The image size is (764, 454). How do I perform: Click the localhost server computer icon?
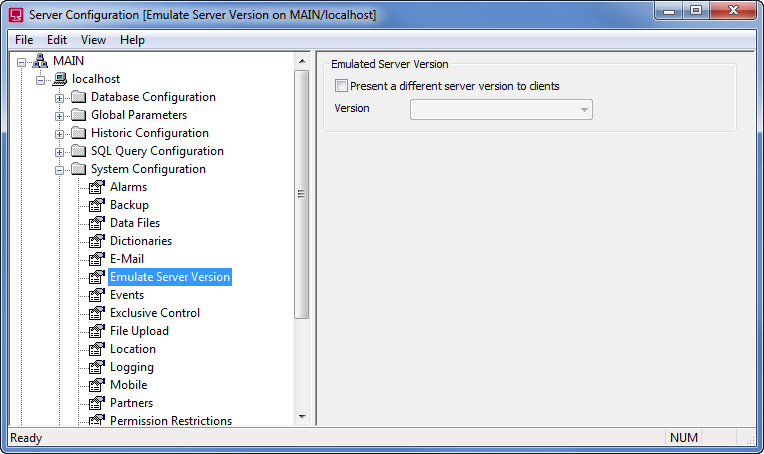coord(59,79)
